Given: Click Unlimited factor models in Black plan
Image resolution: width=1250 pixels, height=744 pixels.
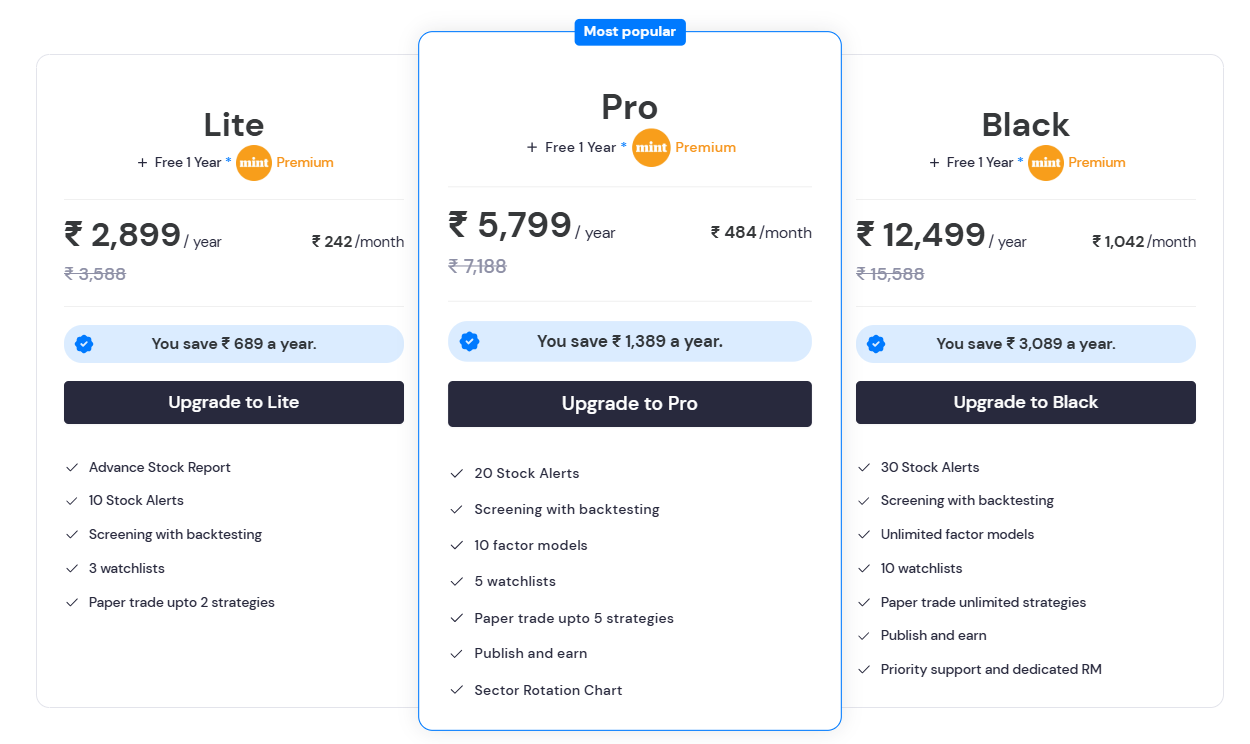Looking at the screenshot, I should coord(957,534).
